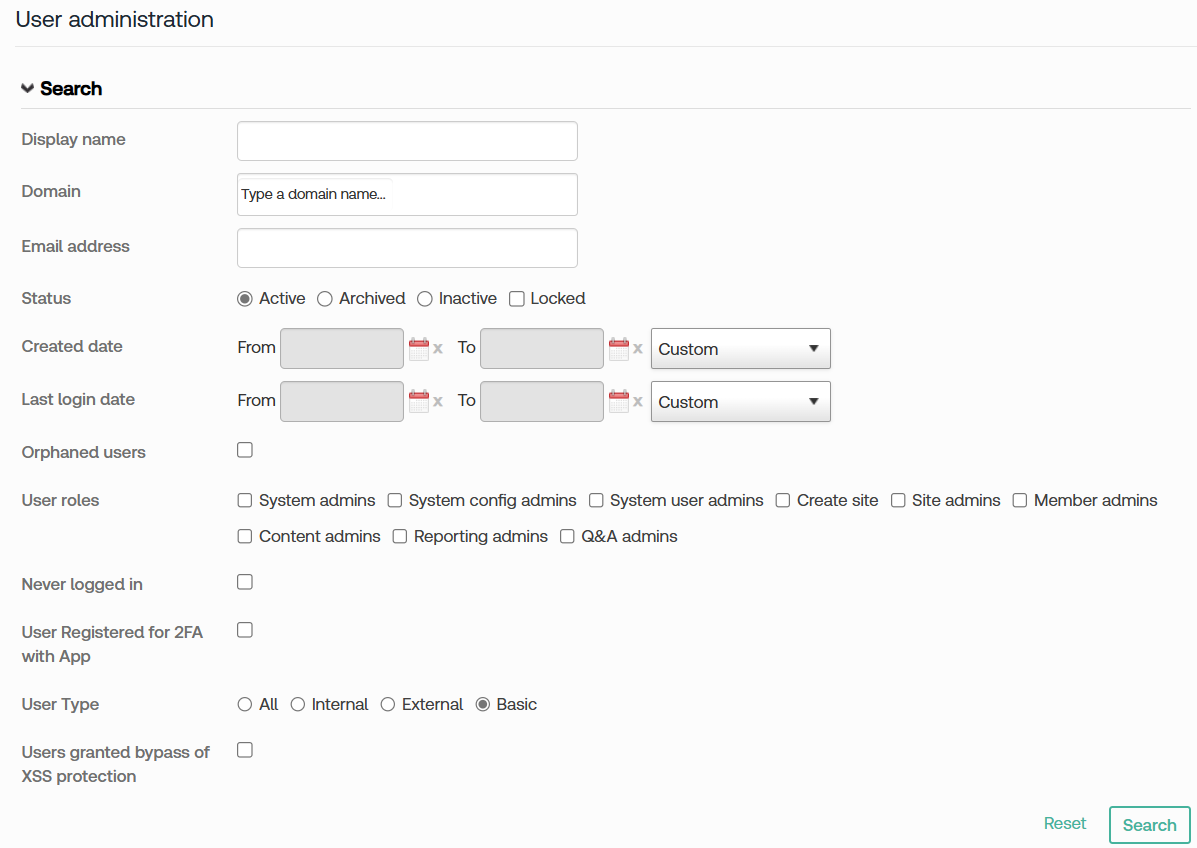Click the Search button
Image resolution: width=1197 pixels, height=848 pixels.
pos(1149,825)
